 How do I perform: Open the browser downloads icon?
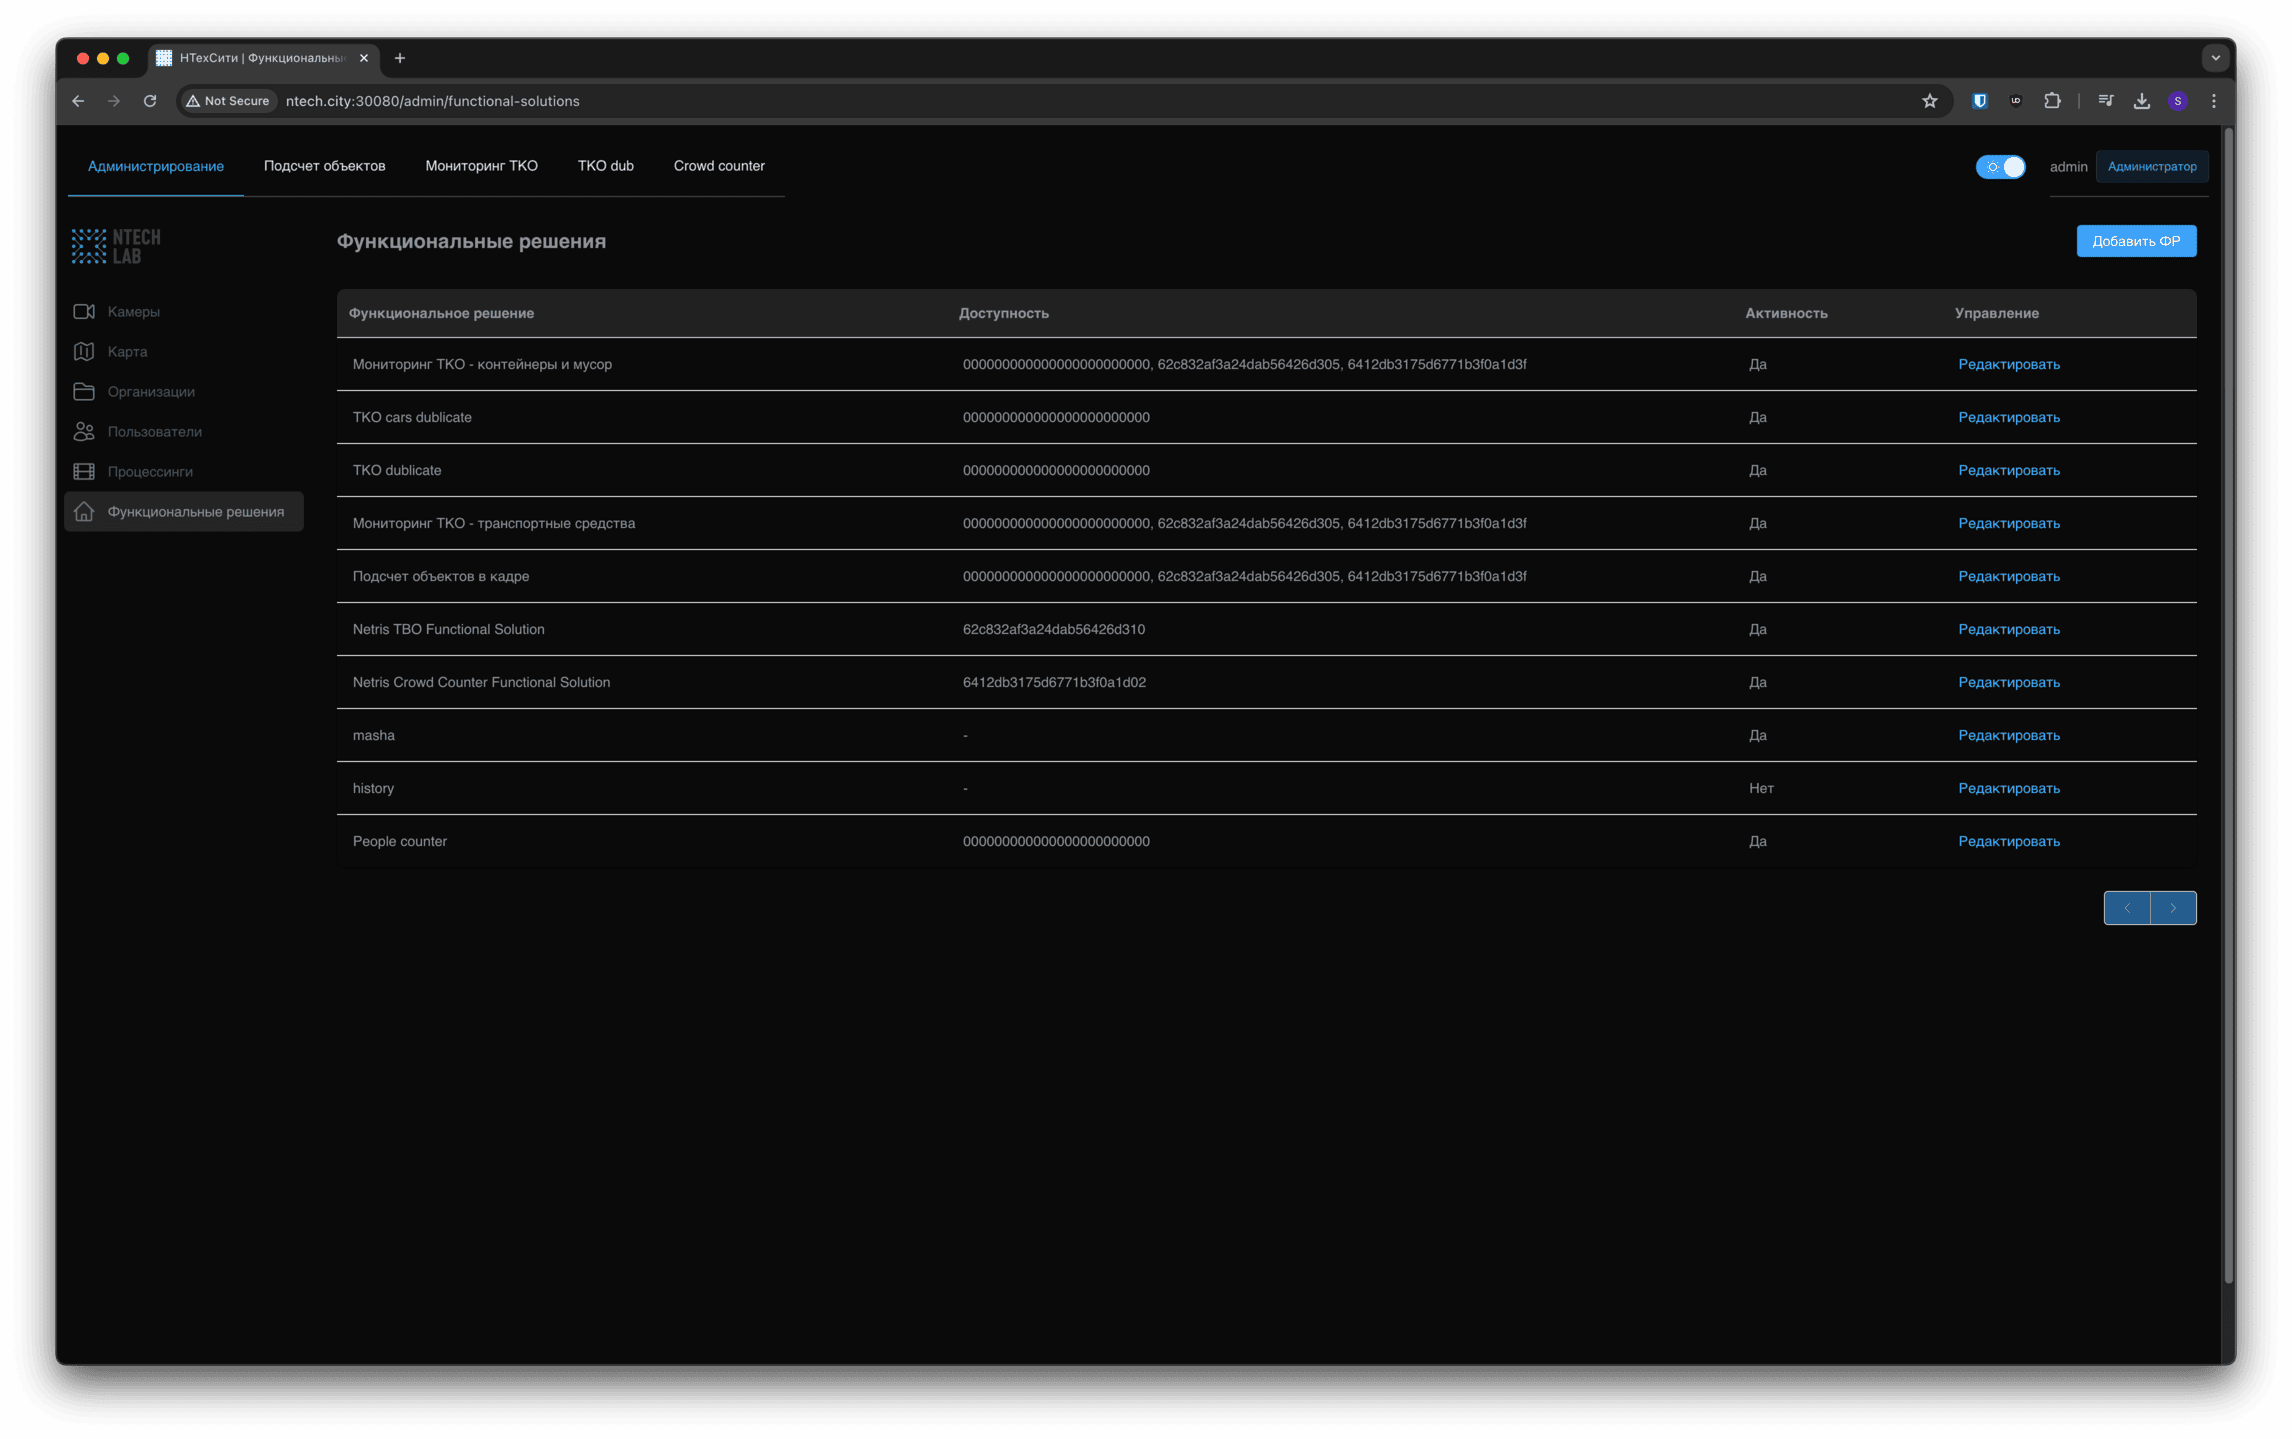(x=2142, y=101)
